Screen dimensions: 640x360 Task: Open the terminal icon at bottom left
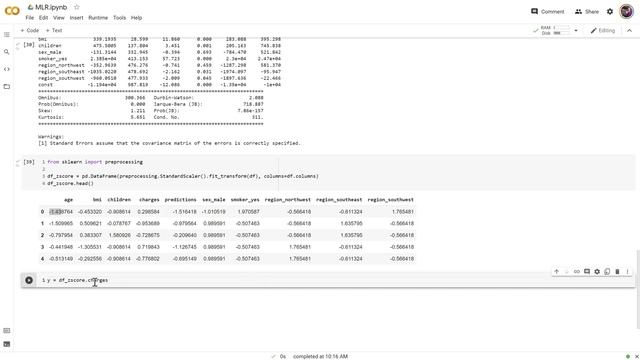[x=7, y=344]
